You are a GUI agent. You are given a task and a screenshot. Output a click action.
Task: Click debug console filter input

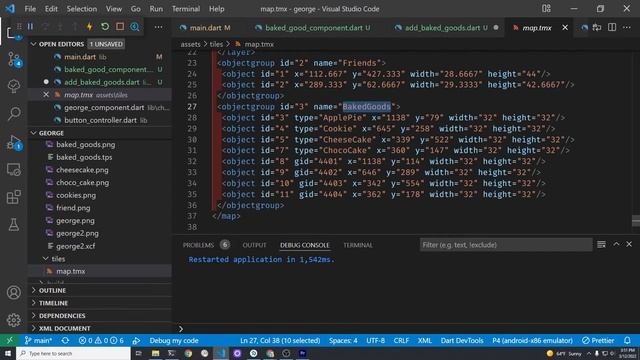(x=505, y=244)
